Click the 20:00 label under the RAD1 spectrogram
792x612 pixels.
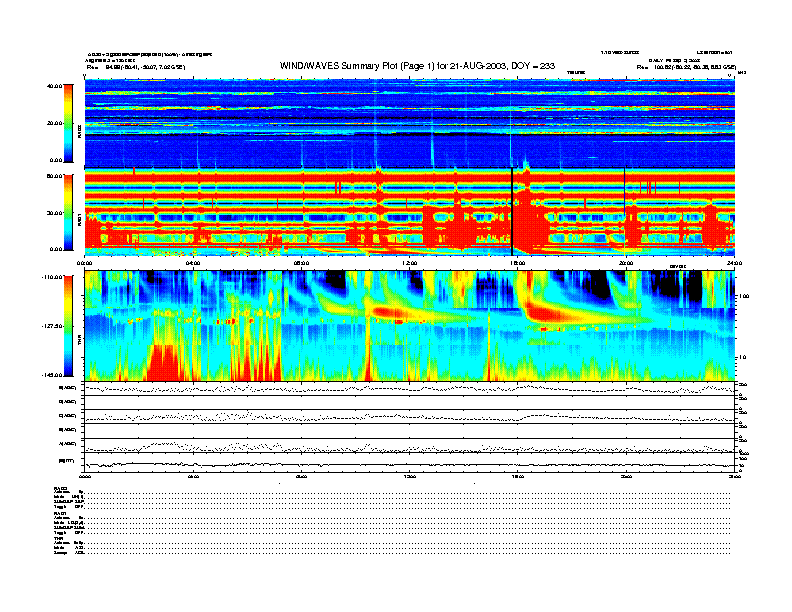(x=626, y=263)
